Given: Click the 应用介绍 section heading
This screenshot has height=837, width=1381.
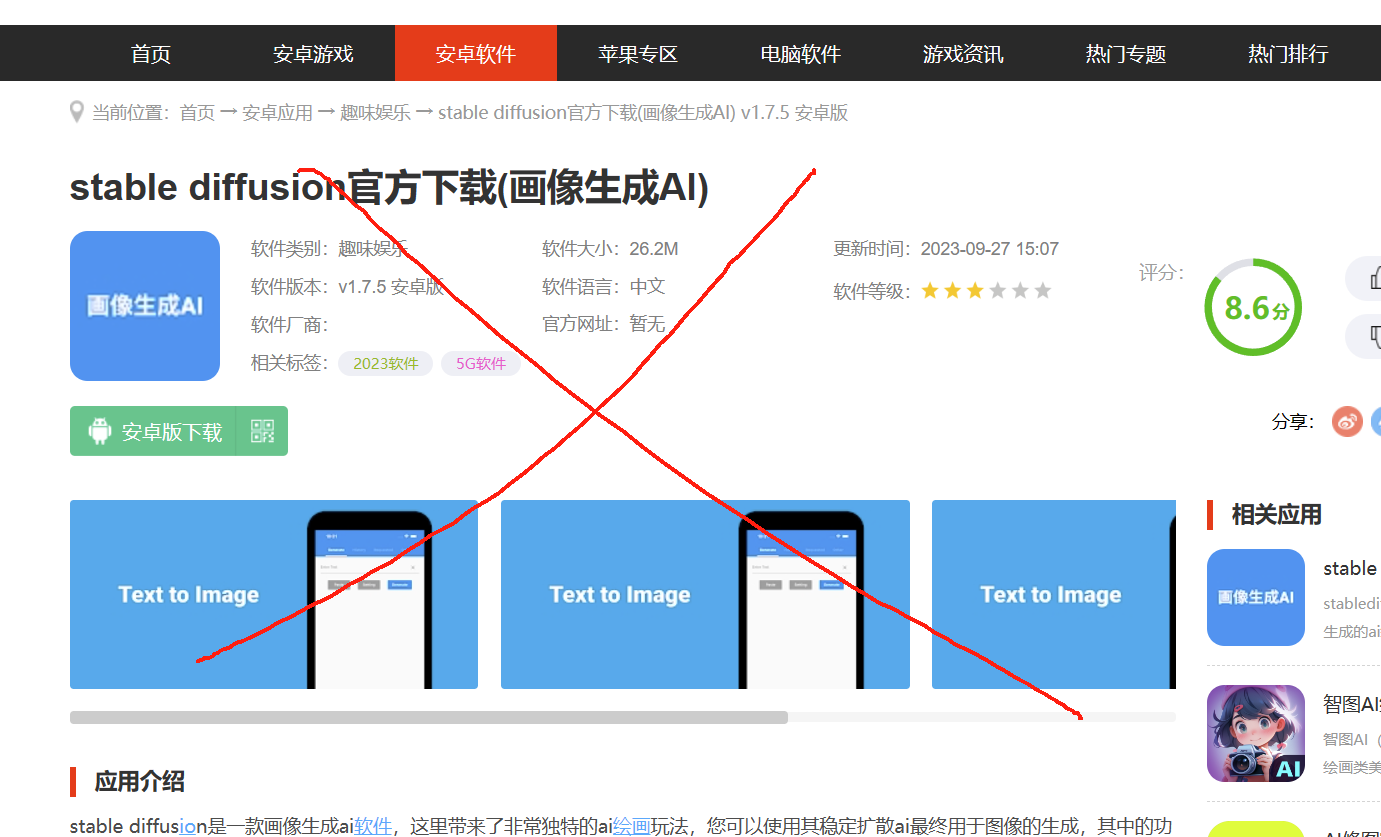Looking at the screenshot, I should coord(139,782).
